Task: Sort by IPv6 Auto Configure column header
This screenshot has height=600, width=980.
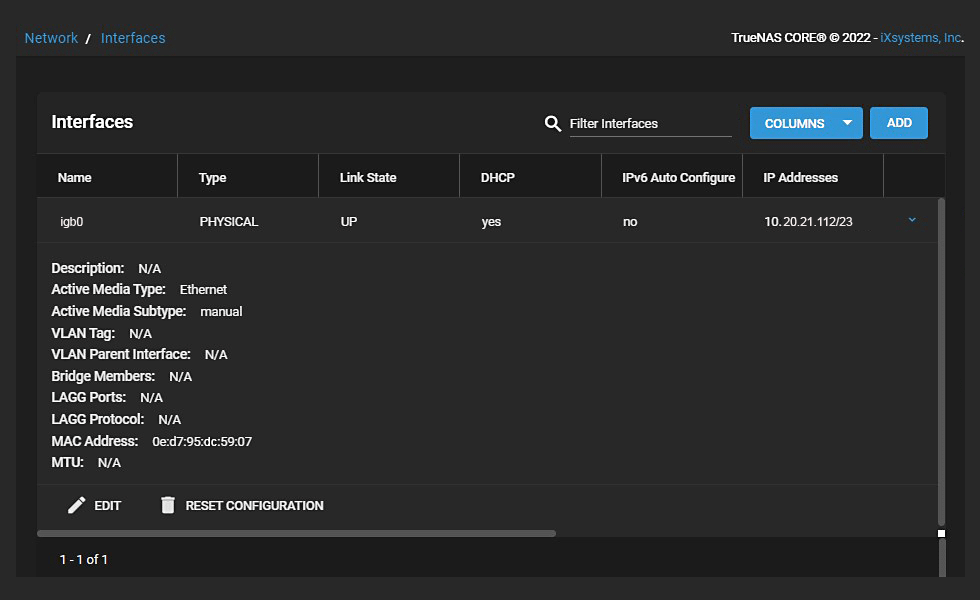Action: pos(678,178)
